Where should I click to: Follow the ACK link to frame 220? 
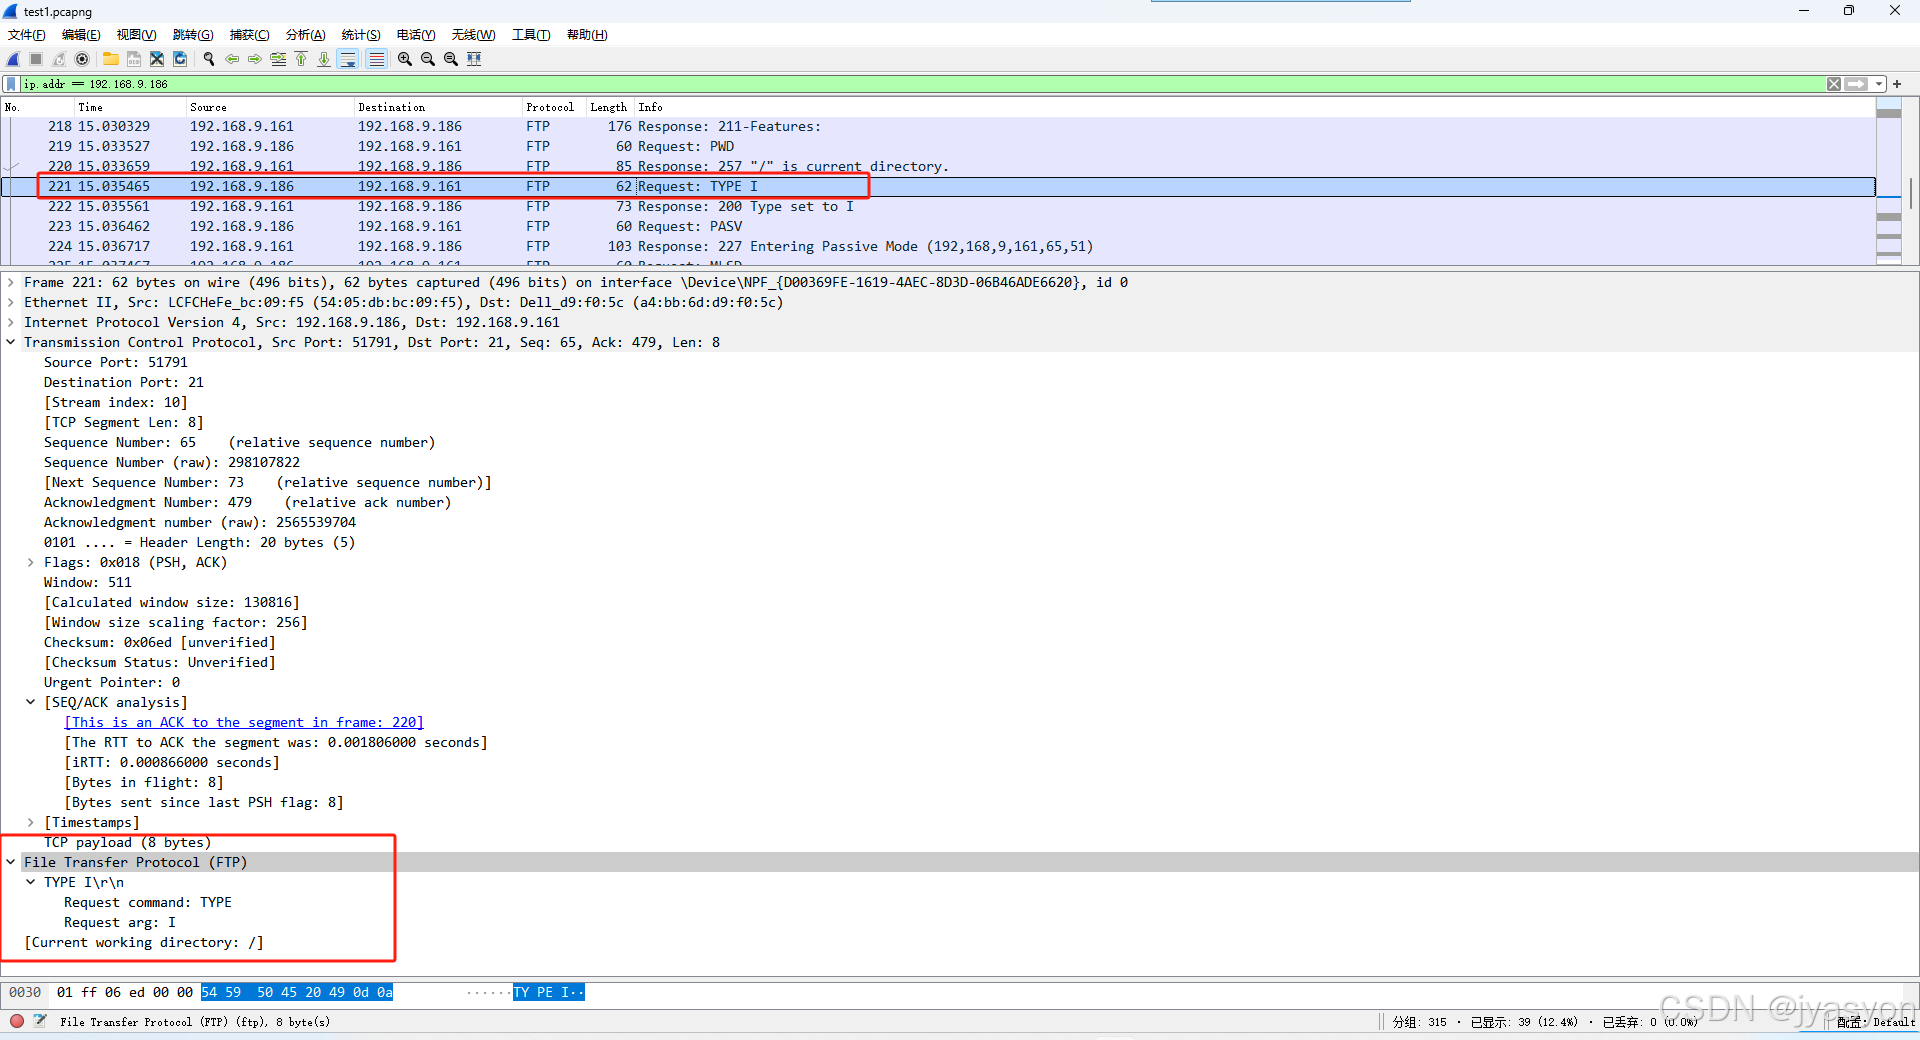(x=243, y=722)
